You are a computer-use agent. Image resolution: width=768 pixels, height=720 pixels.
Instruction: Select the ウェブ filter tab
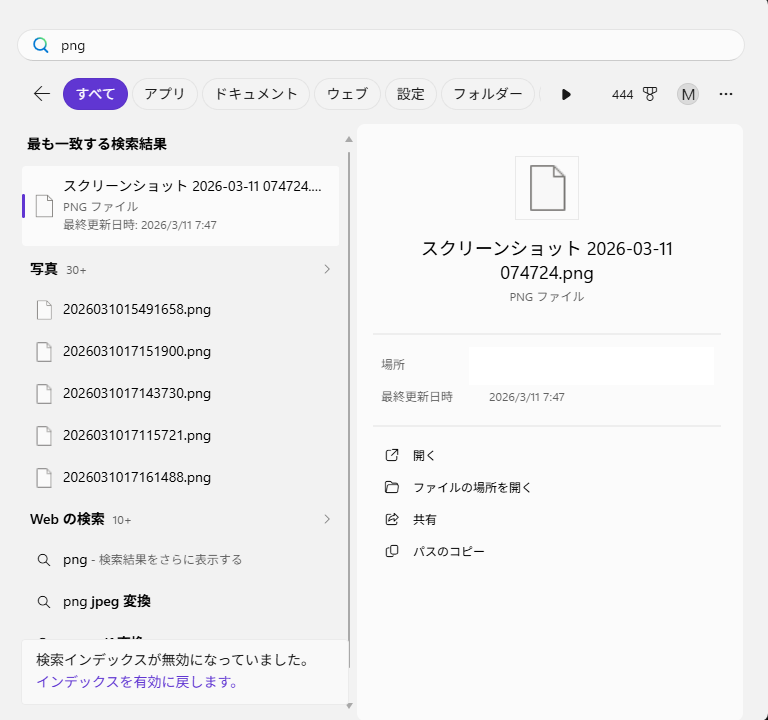(347, 94)
